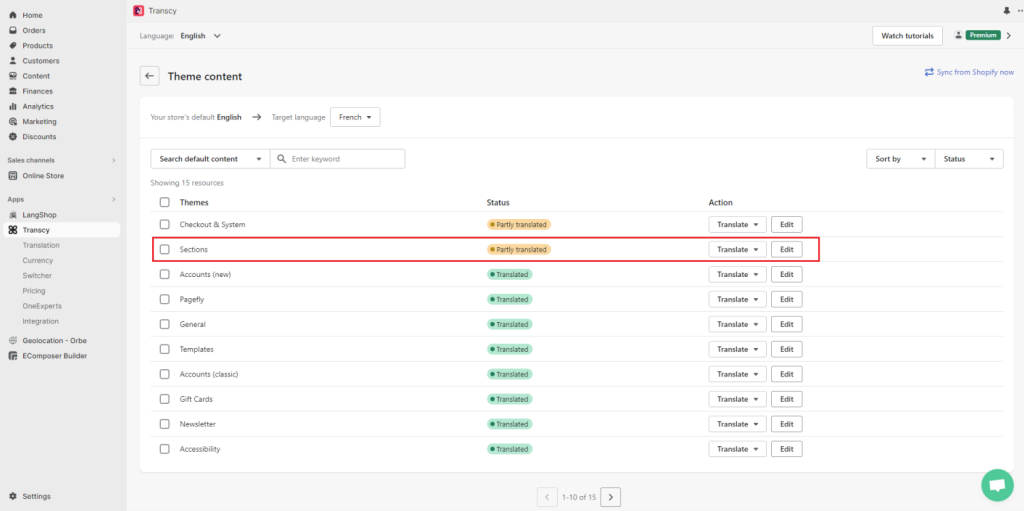Open the Finances bank icon
Viewport: 1024px width, 511px height.
[x=12, y=91]
